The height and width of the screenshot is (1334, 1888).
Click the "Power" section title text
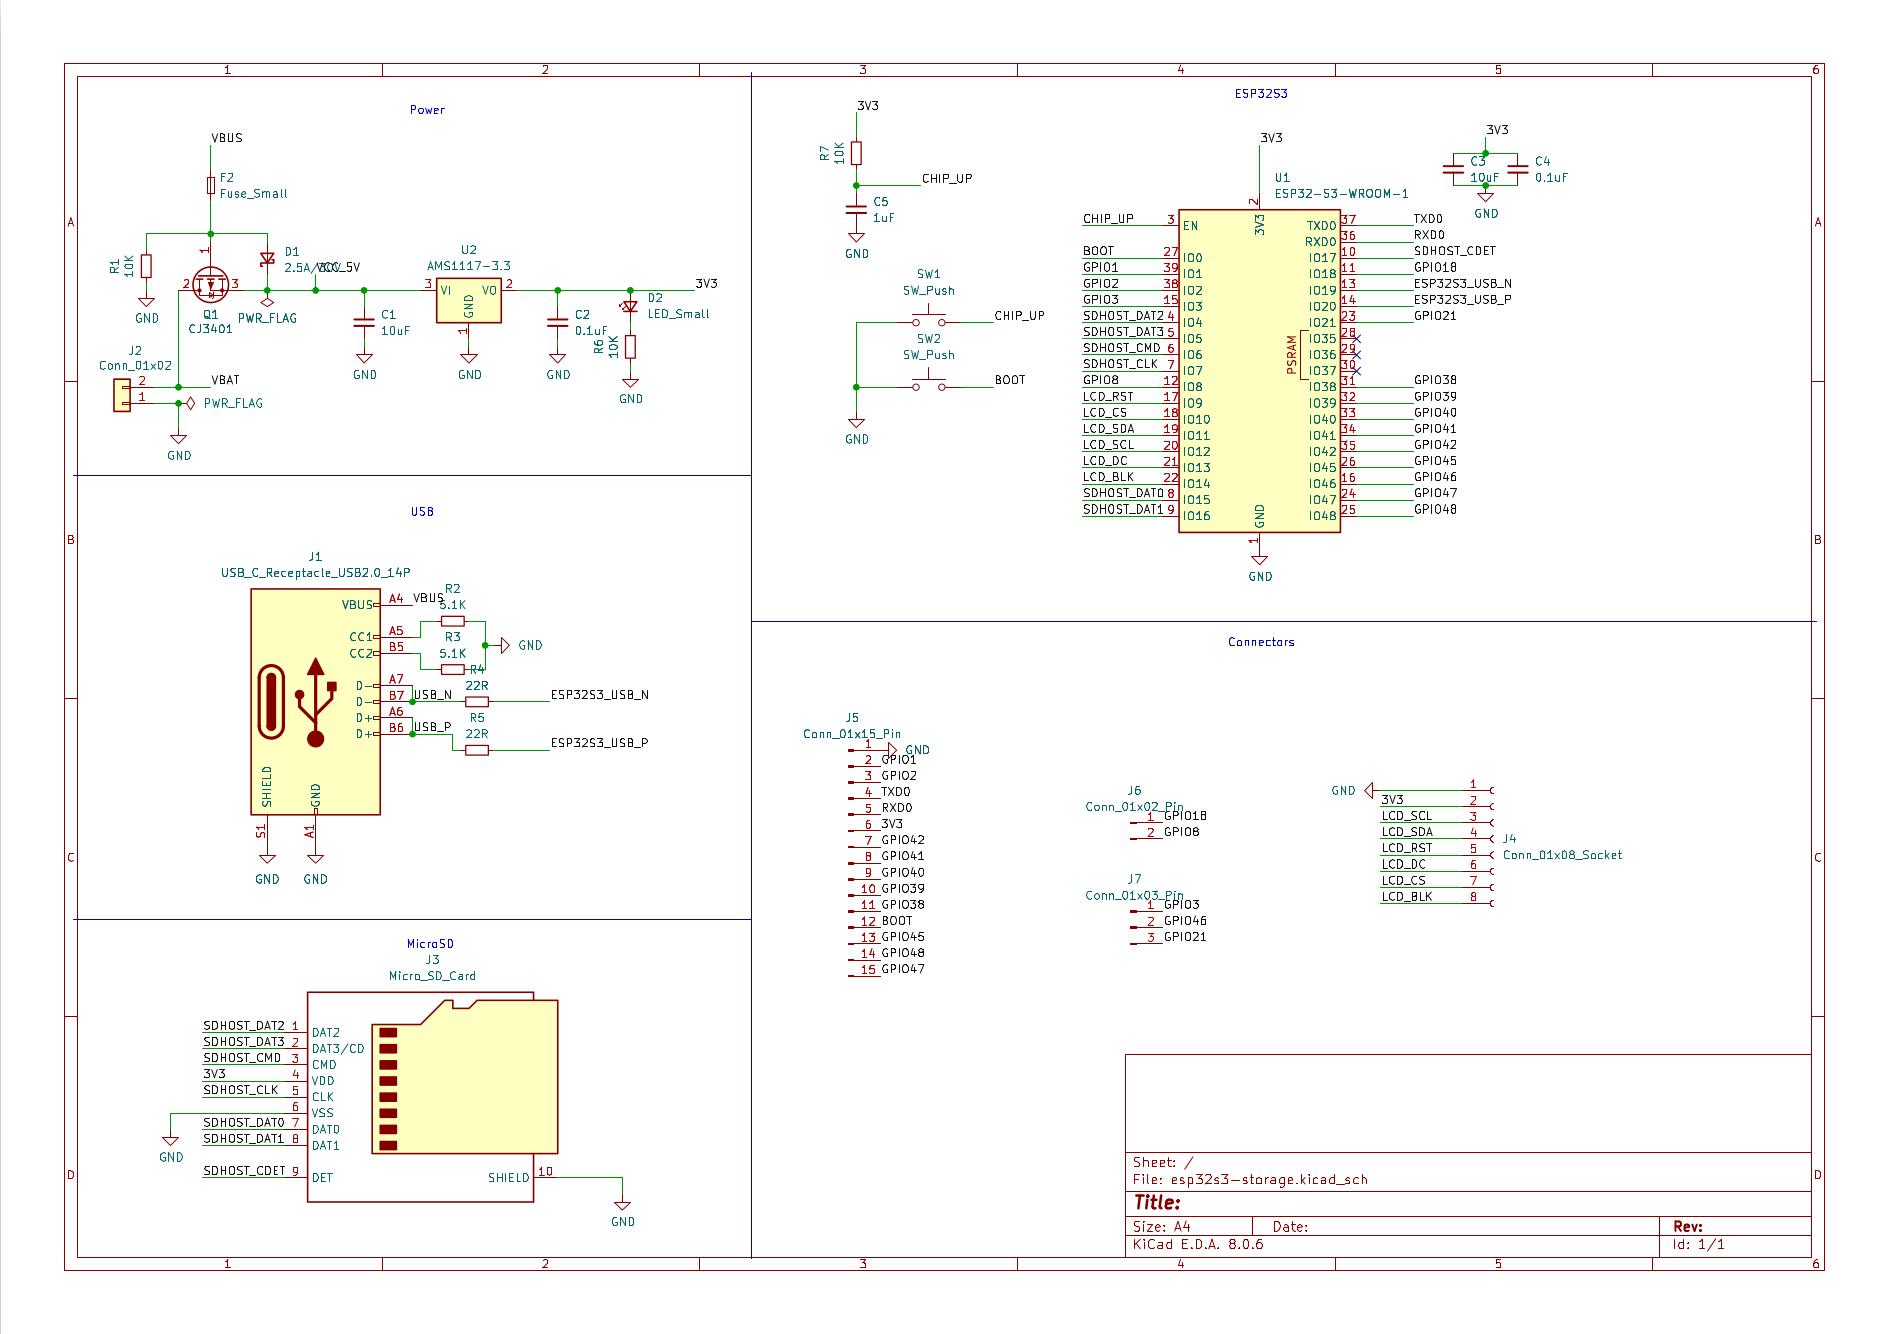pyautogui.click(x=427, y=110)
